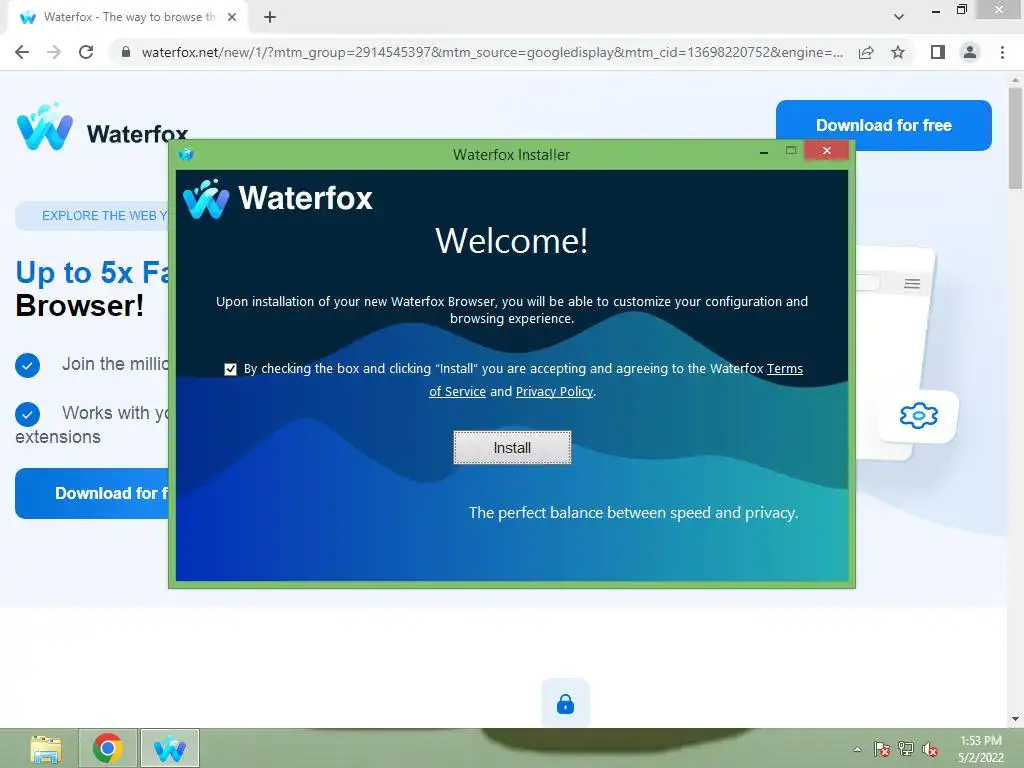Screen dimensions: 1024x768
Task: Click the small installer title bar icon
Action: 186,154
